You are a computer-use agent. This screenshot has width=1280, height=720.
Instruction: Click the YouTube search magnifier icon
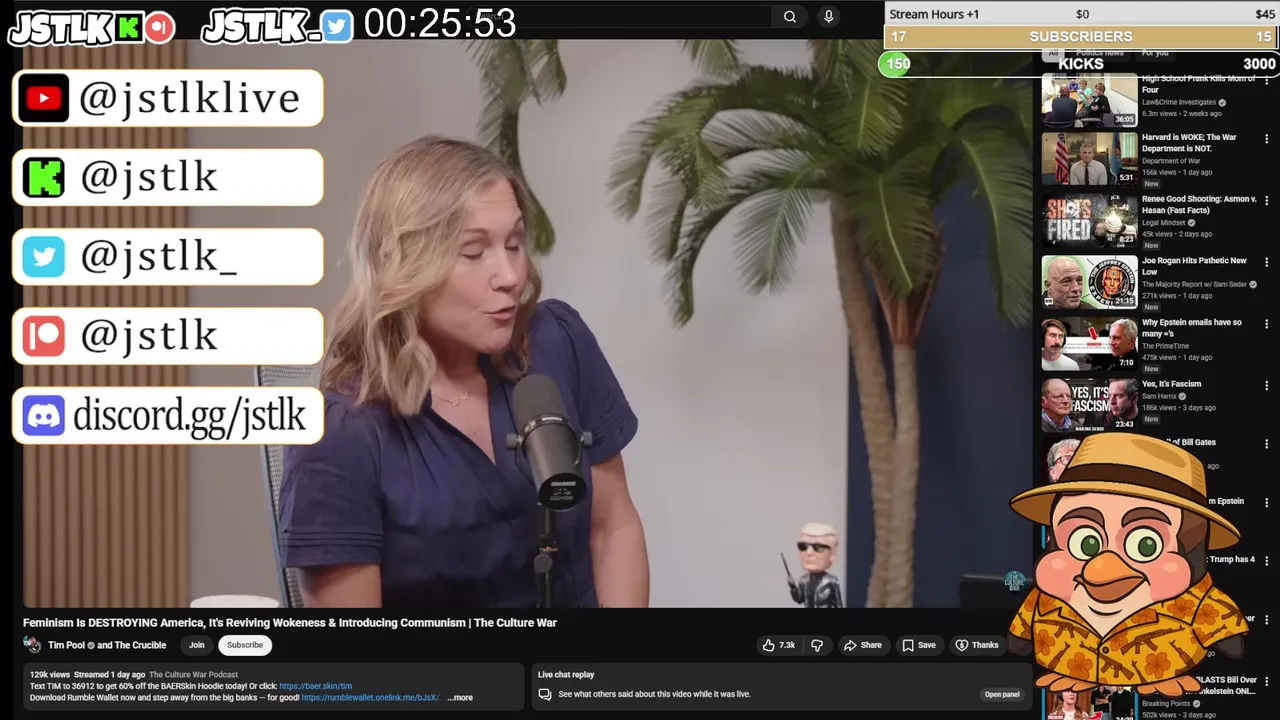[790, 16]
